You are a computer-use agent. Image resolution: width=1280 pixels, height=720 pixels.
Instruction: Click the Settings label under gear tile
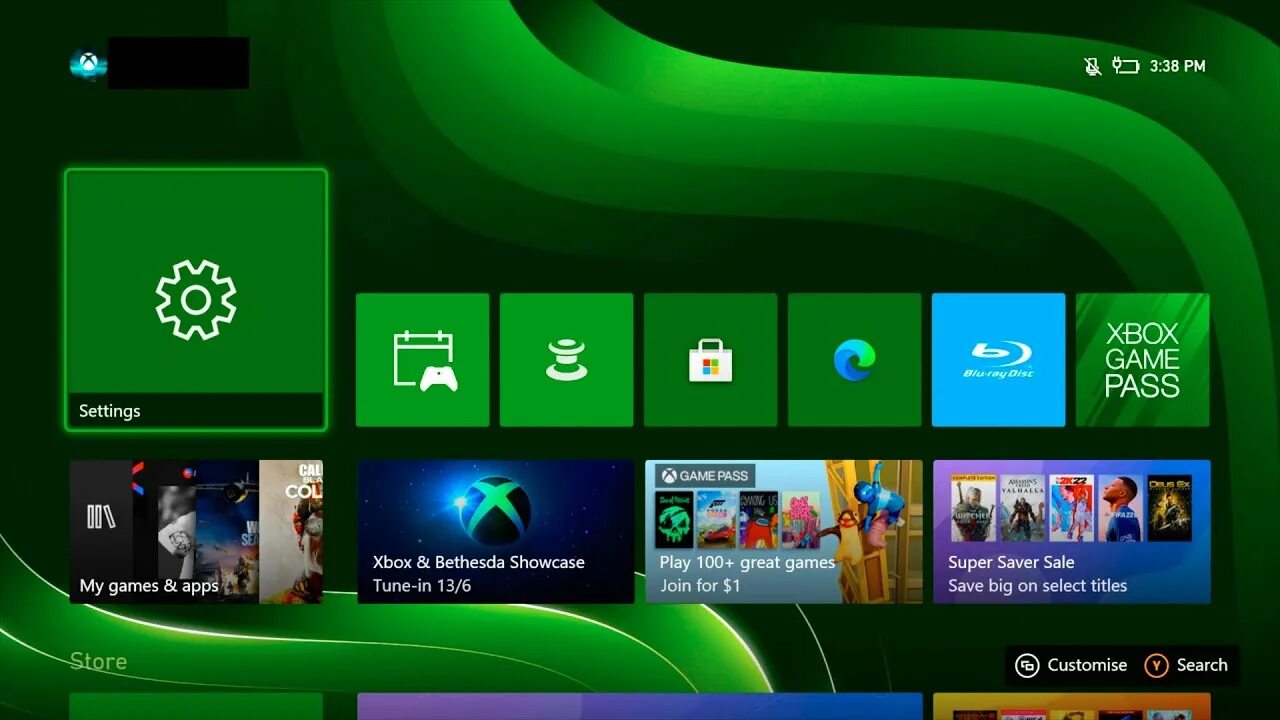pyautogui.click(x=109, y=411)
